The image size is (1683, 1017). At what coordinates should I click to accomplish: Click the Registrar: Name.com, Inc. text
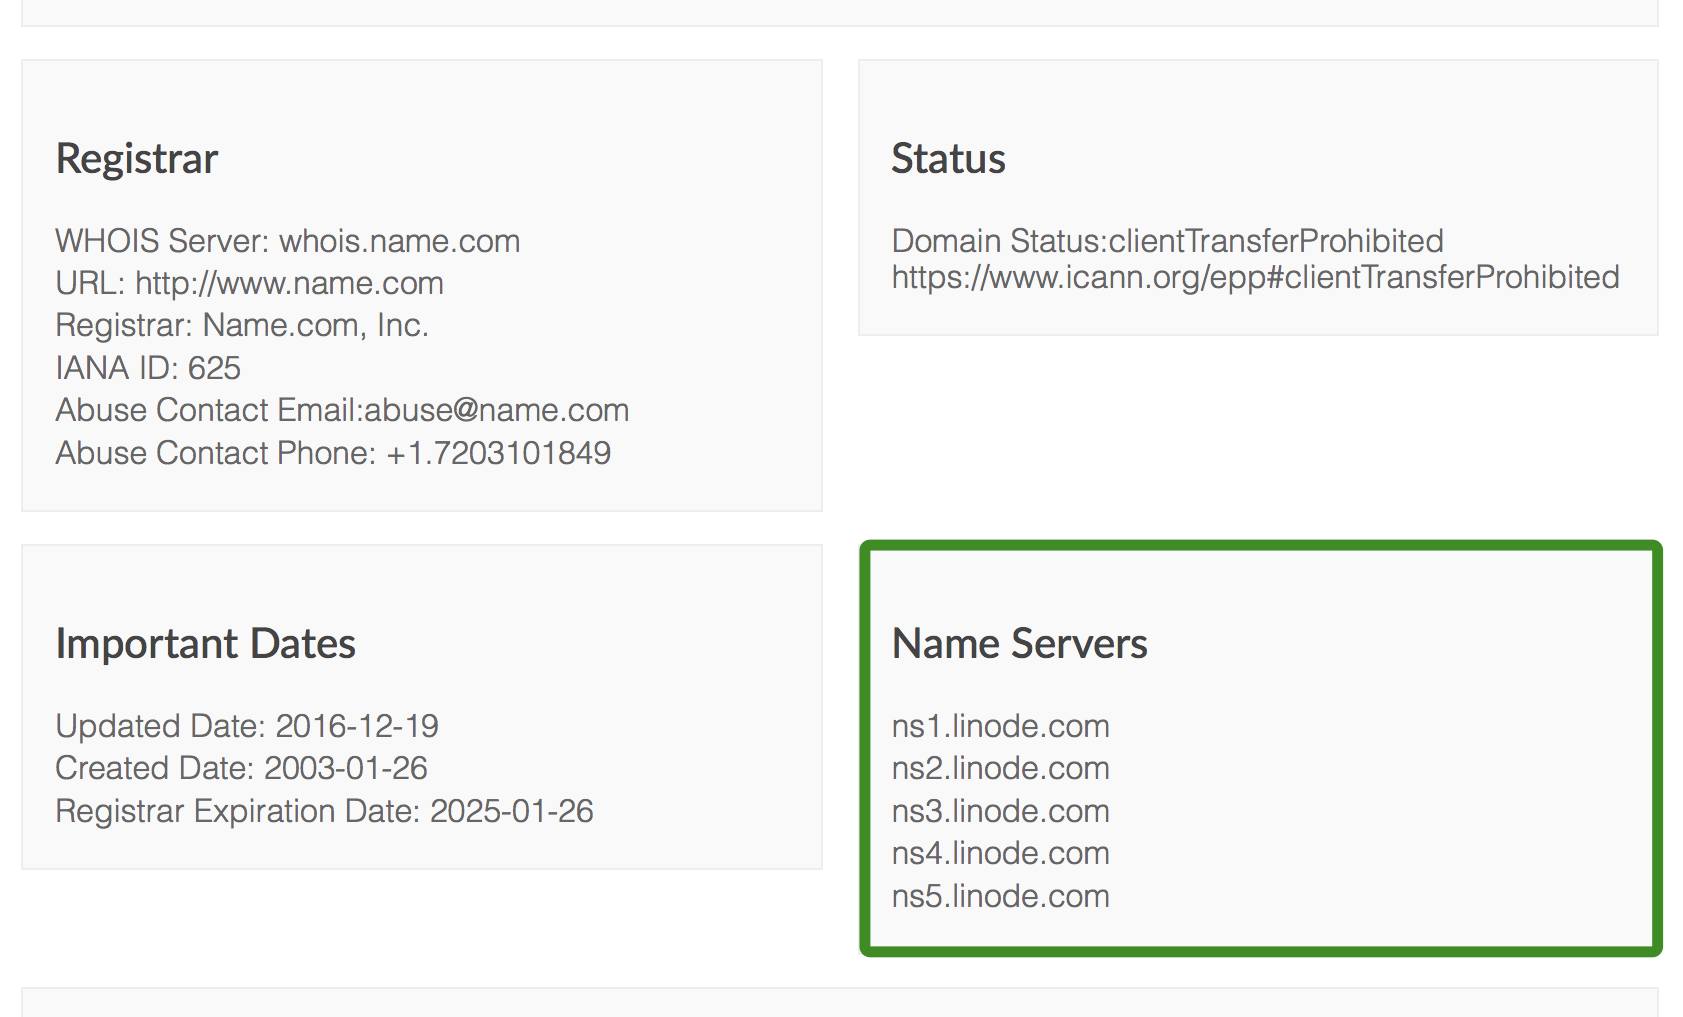[242, 325]
